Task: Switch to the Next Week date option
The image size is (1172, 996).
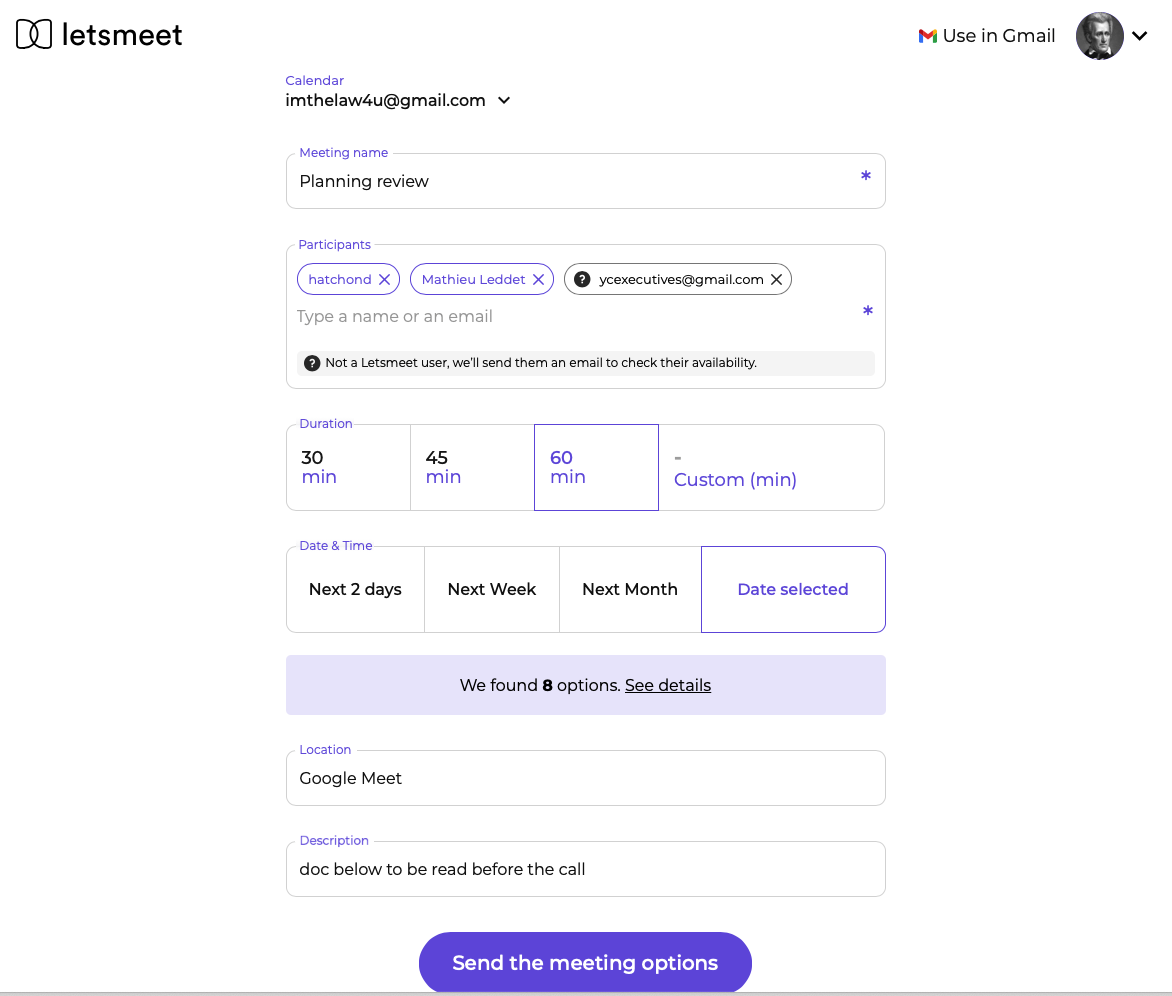Action: 491,589
